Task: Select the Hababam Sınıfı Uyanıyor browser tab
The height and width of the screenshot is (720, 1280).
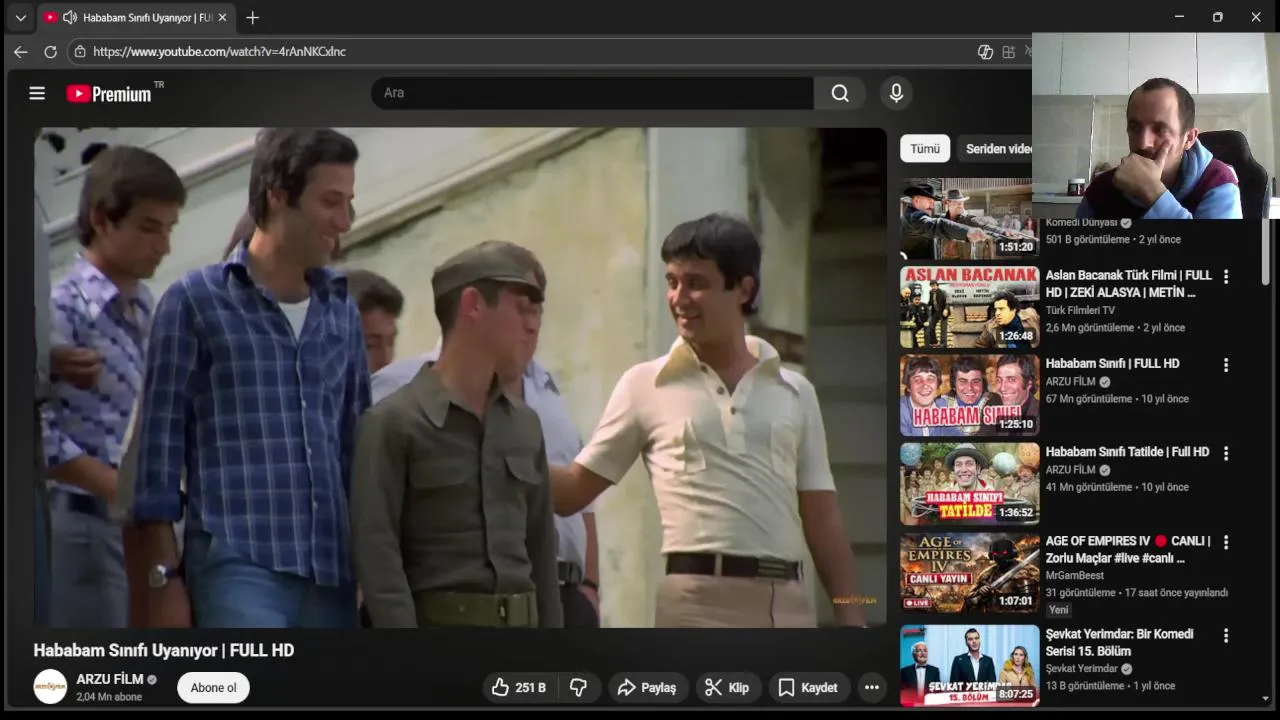Action: (136, 18)
